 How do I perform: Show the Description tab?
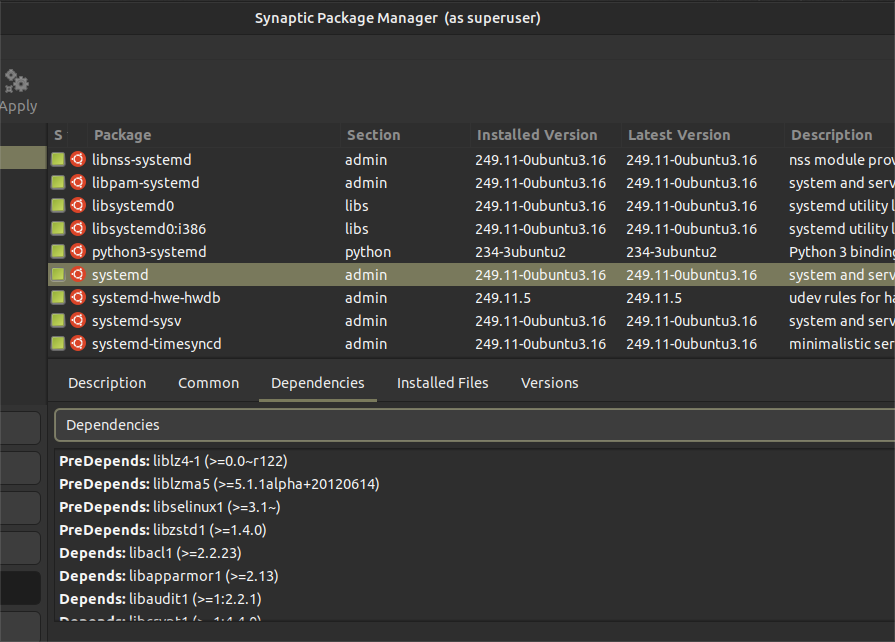pyautogui.click(x=107, y=383)
